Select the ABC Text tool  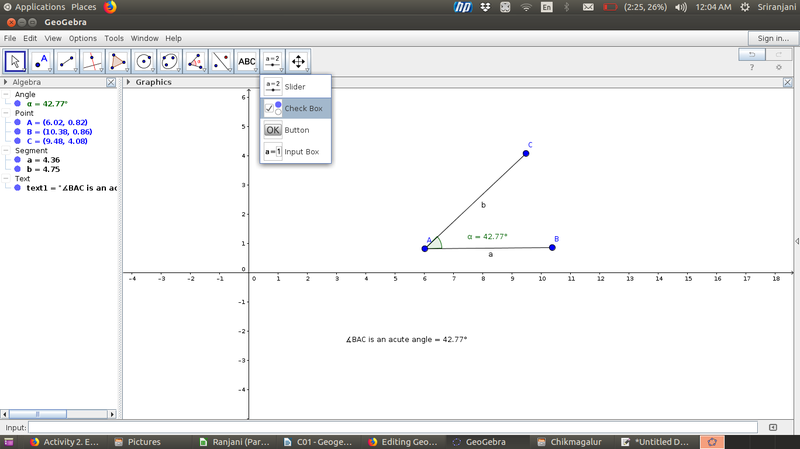pyautogui.click(x=247, y=61)
